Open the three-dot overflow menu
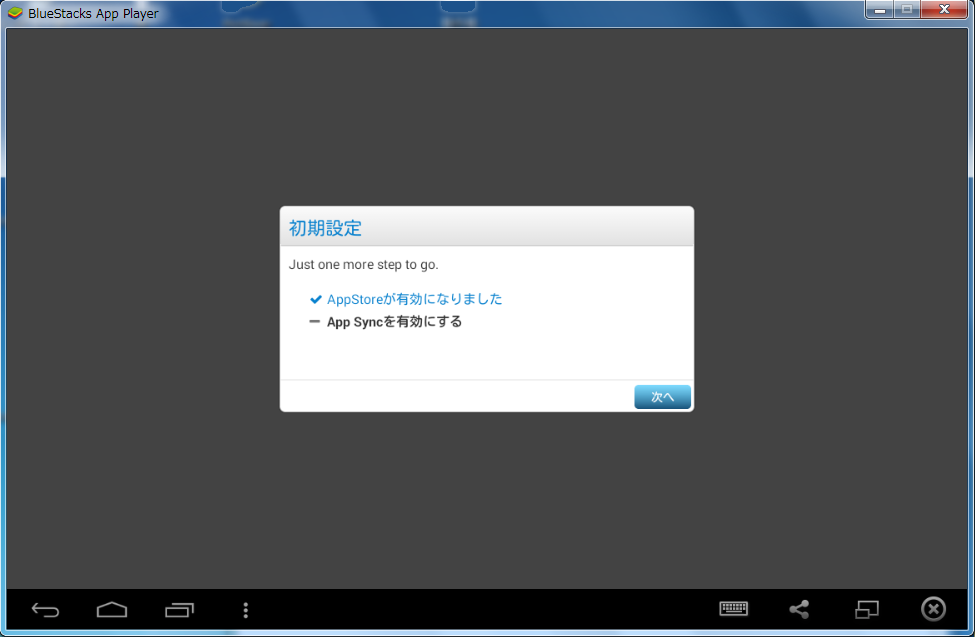The image size is (975, 638). (x=246, y=610)
